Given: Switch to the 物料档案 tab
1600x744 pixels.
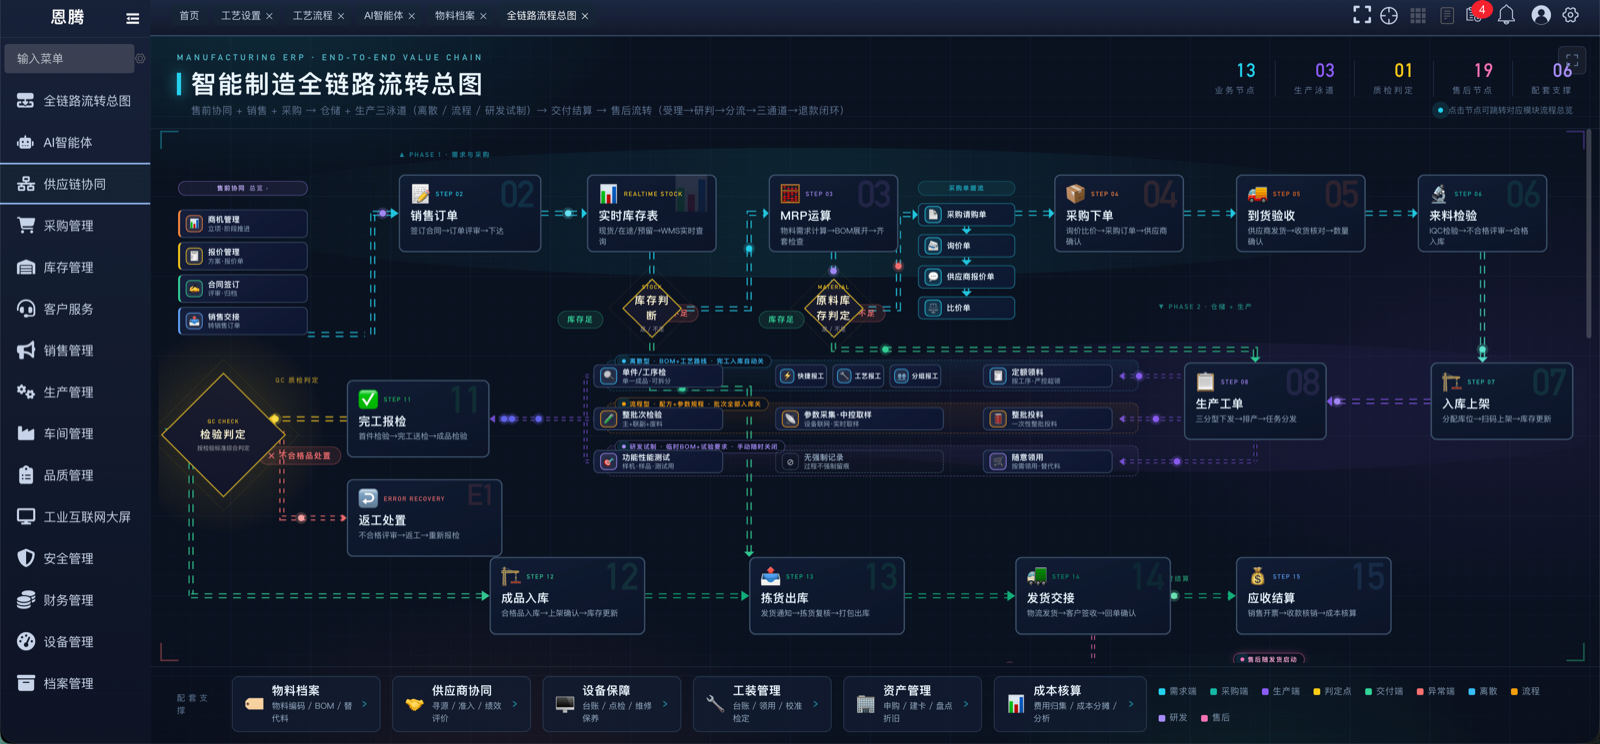Looking at the screenshot, I should click(x=455, y=16).
